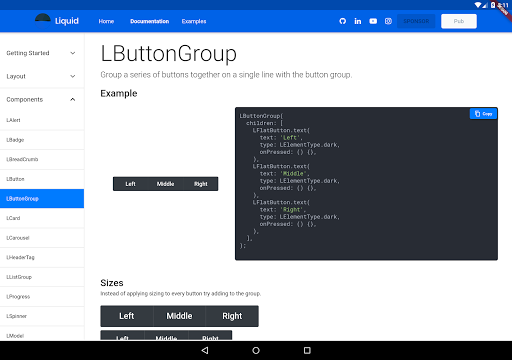This screenshot has height=360, width=512.
Task: Tap the Android back navigation button
Action: tap(205, 350)
